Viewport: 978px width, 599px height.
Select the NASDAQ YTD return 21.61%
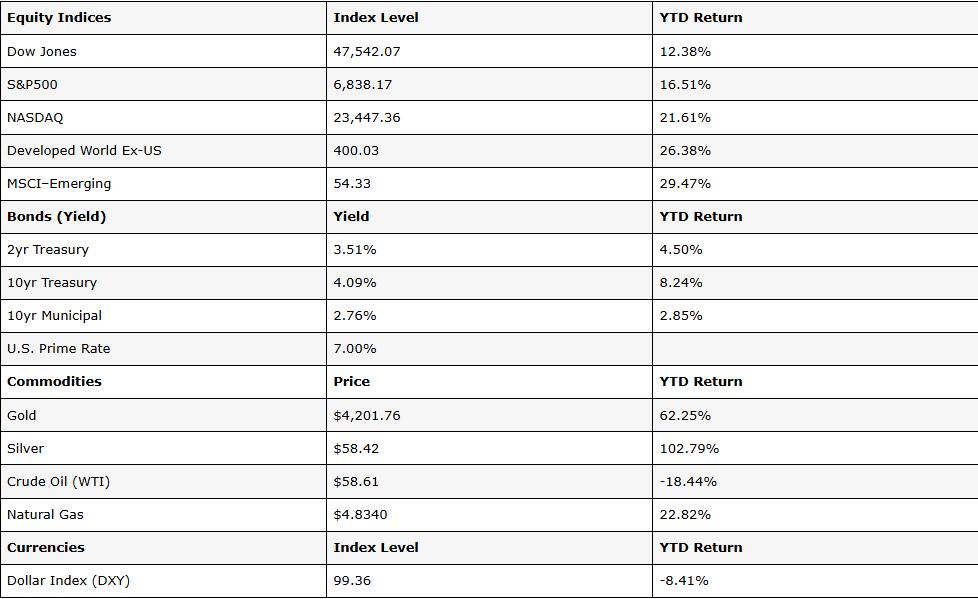click(685, 118)
